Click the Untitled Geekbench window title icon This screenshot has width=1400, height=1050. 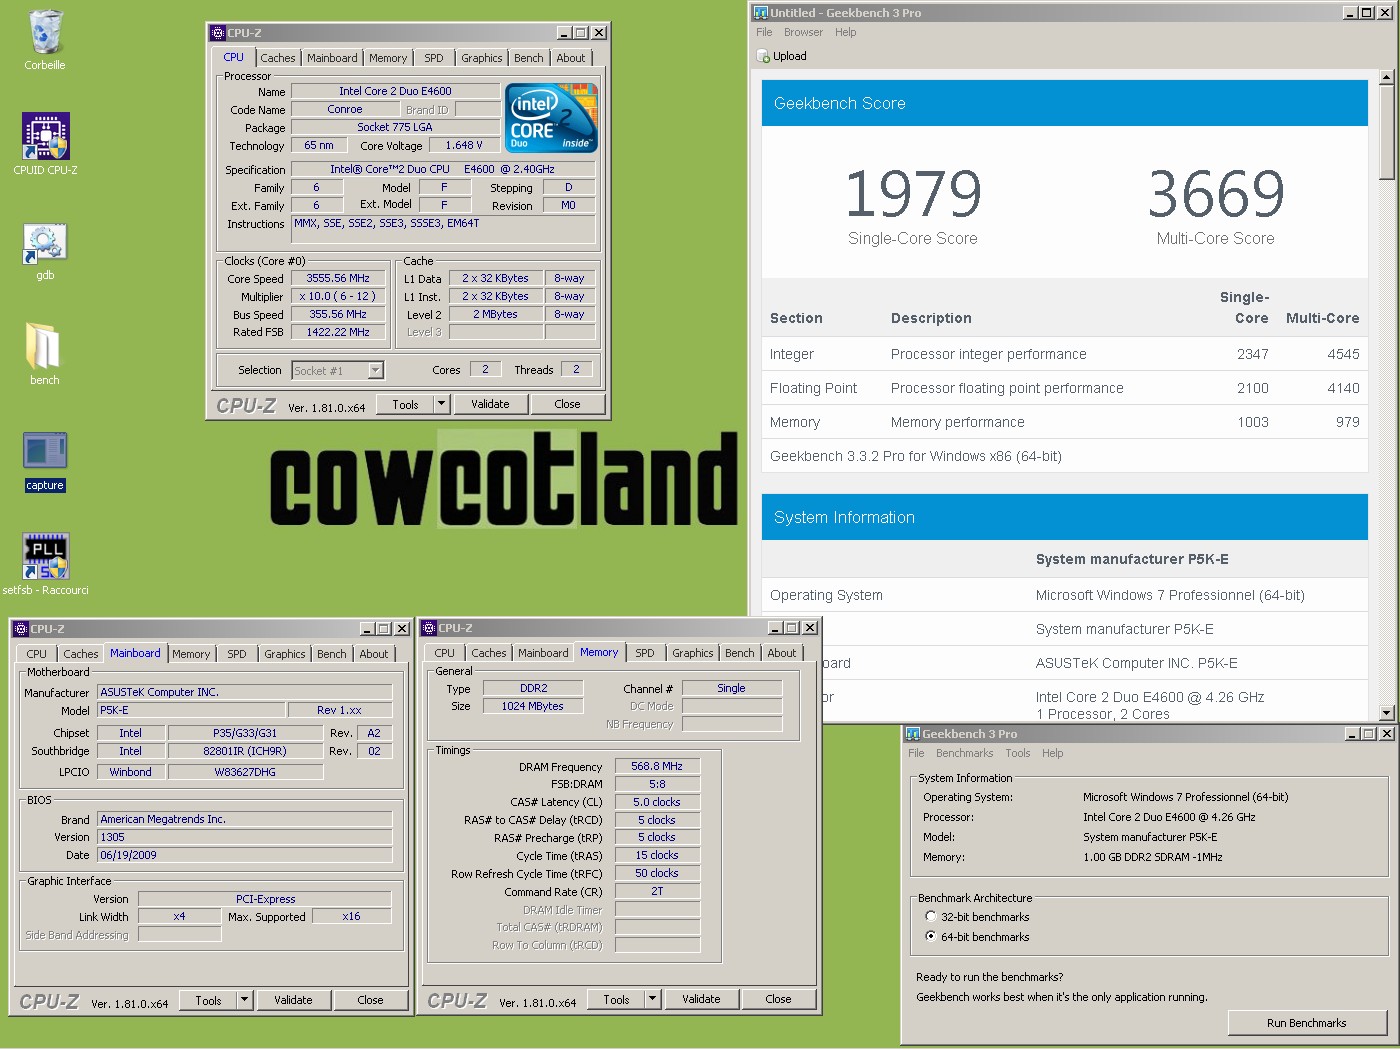(x=761, y=13)
